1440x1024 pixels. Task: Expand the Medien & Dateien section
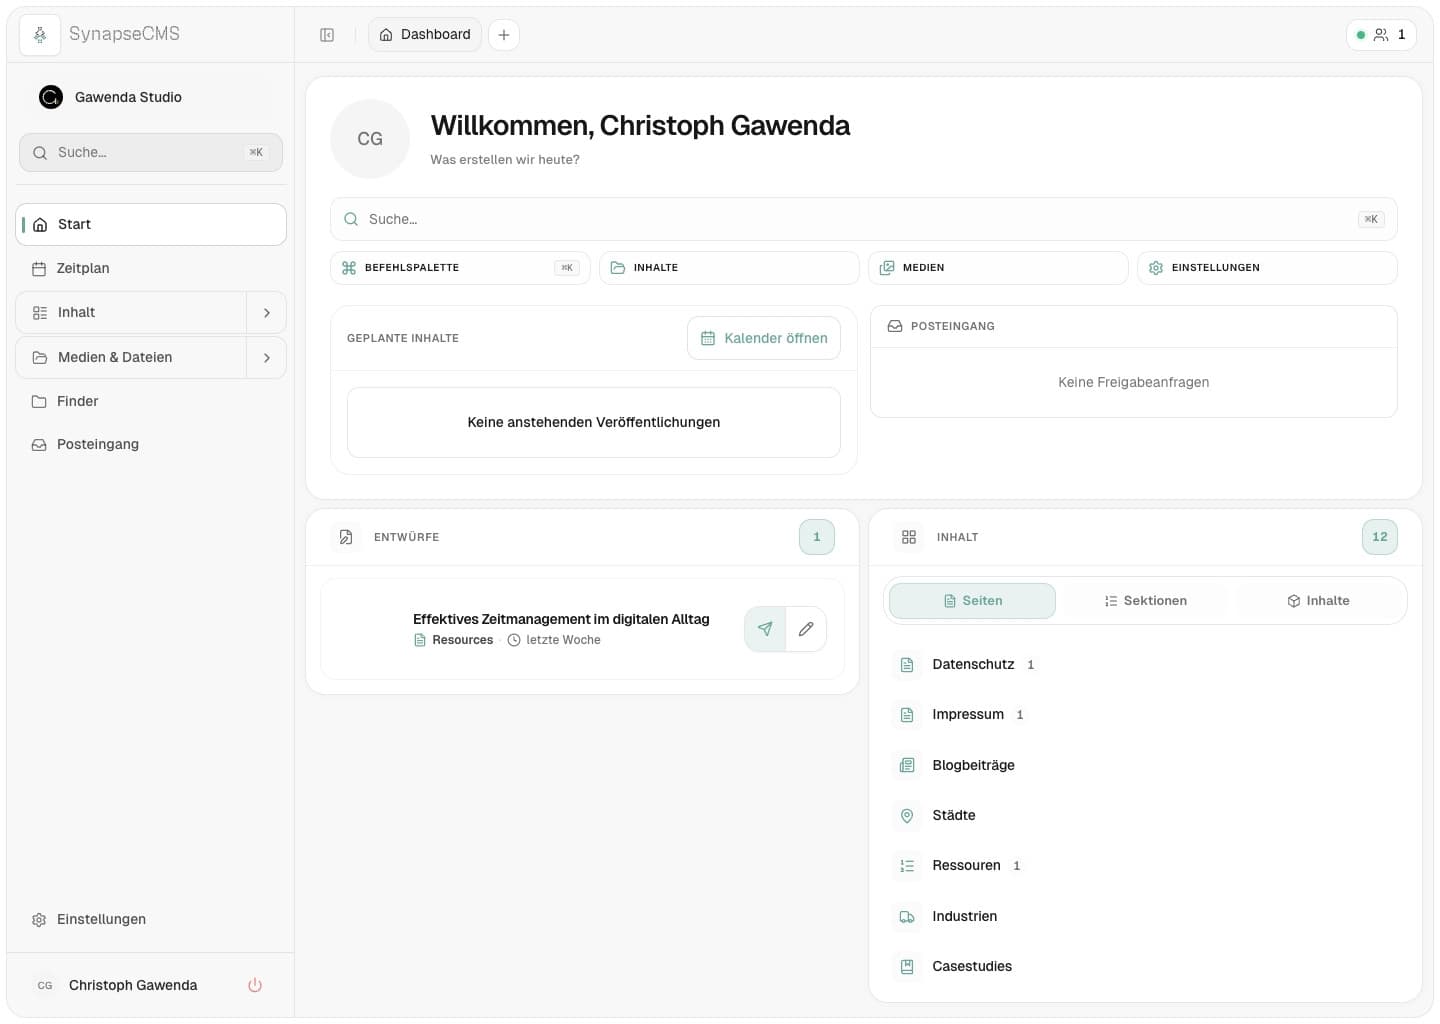coord(266,357)
